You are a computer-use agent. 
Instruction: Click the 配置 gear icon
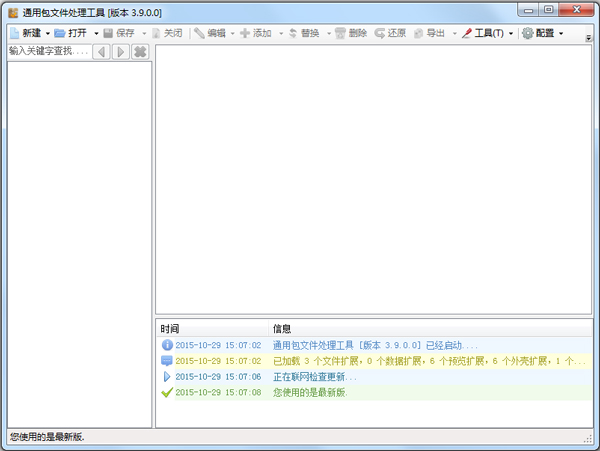click(x=527, y=33)
